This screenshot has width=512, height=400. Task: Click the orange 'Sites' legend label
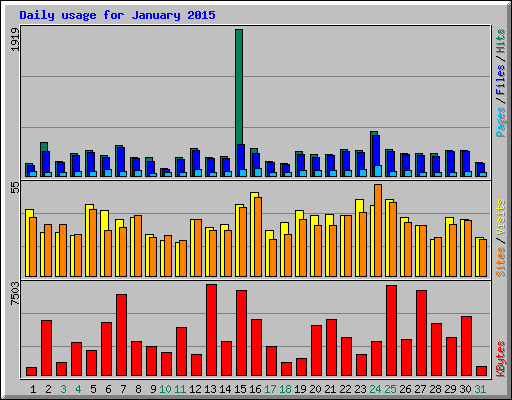click(x=501, y=262)
